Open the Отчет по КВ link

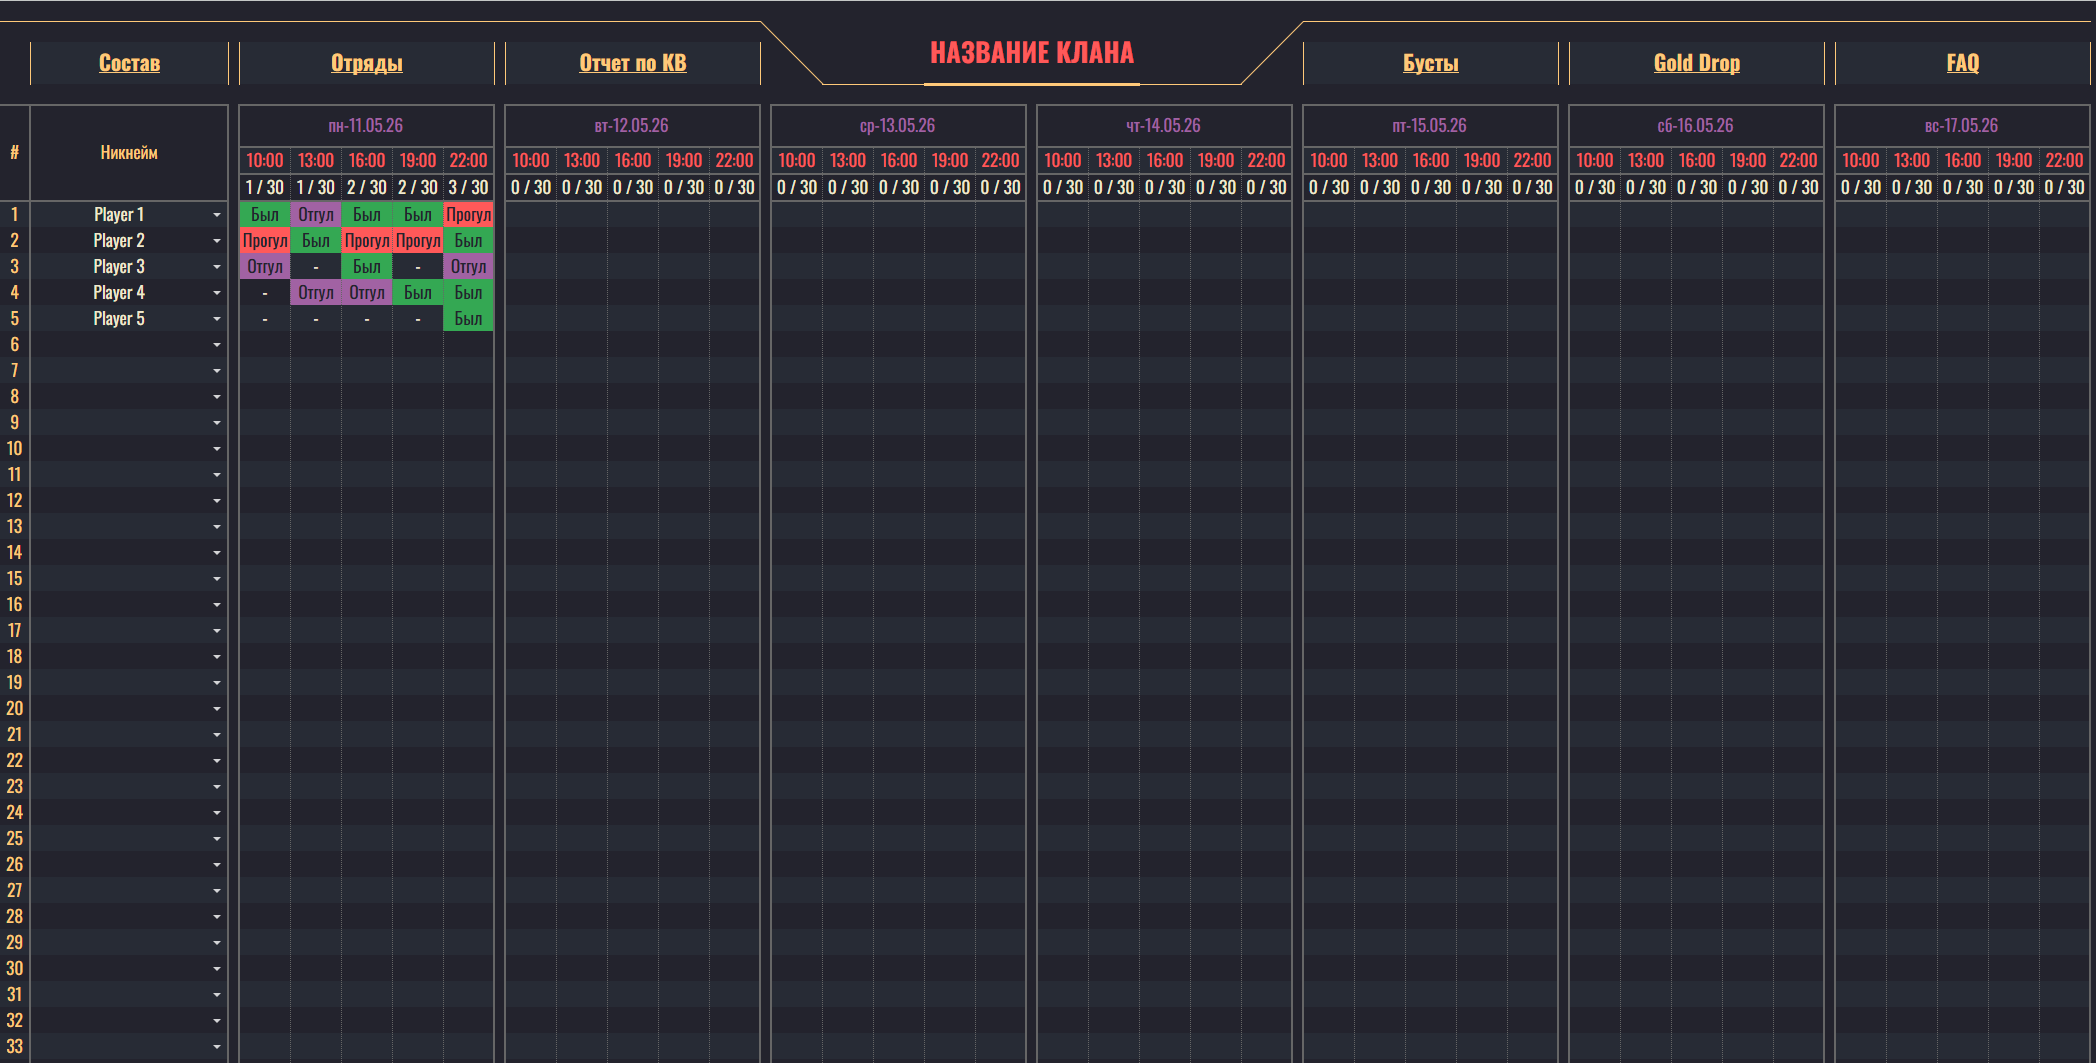click(633, 63)
